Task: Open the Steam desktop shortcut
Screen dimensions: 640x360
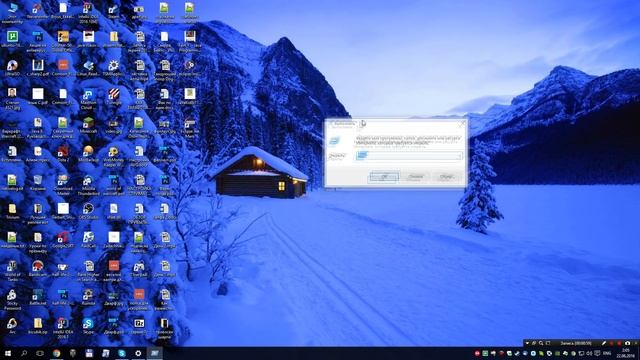Action: coord(113,11)
